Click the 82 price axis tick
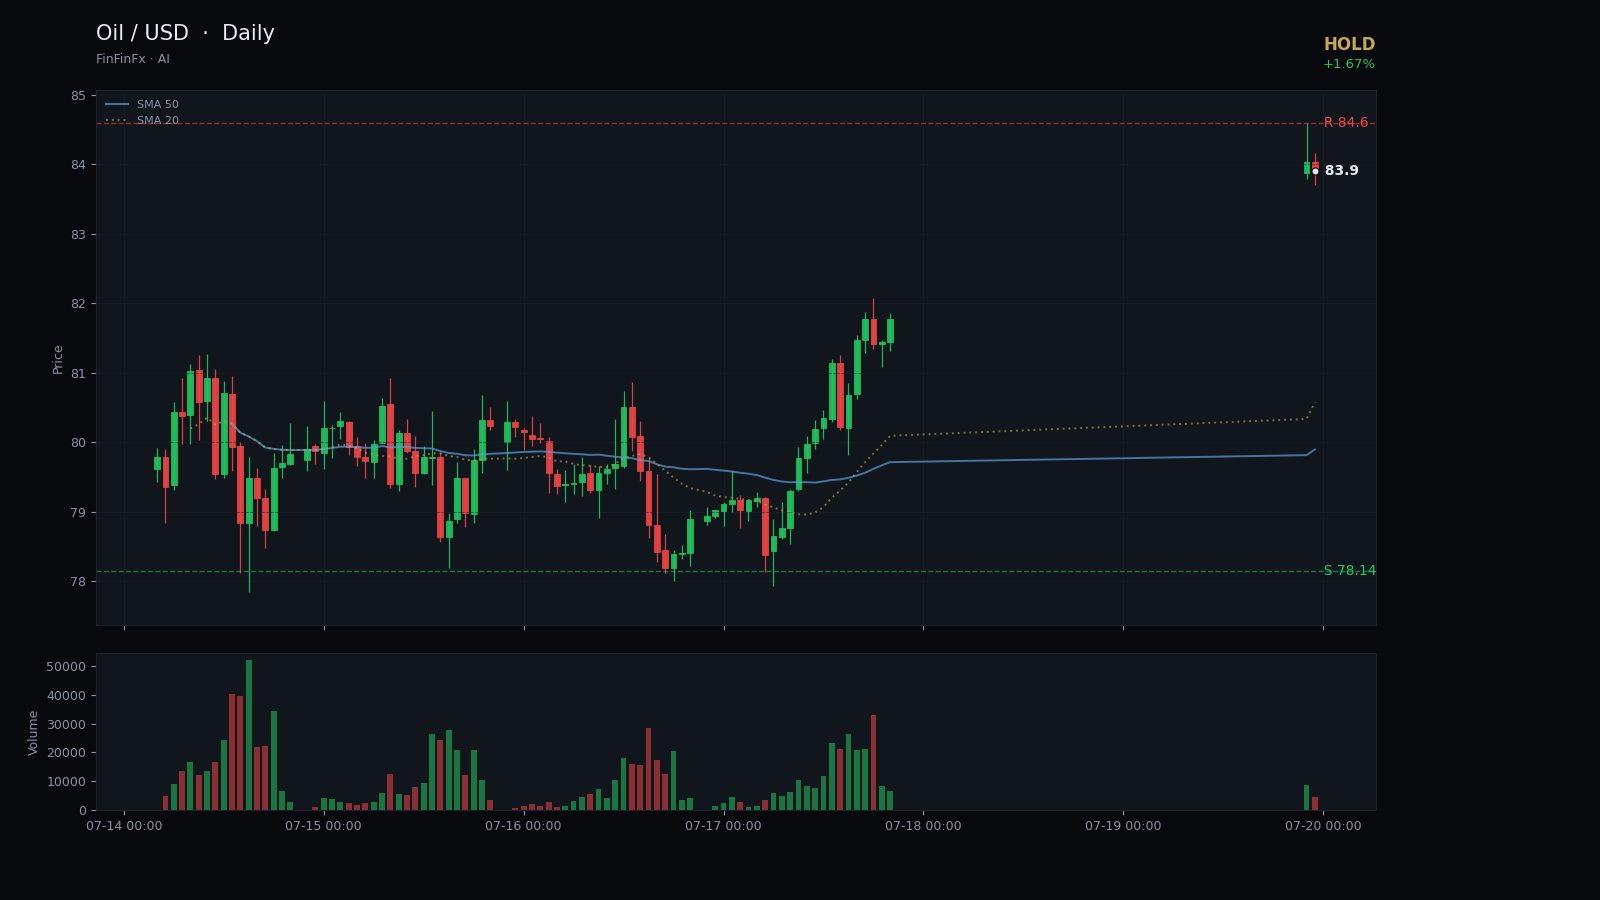 point(78,304)
